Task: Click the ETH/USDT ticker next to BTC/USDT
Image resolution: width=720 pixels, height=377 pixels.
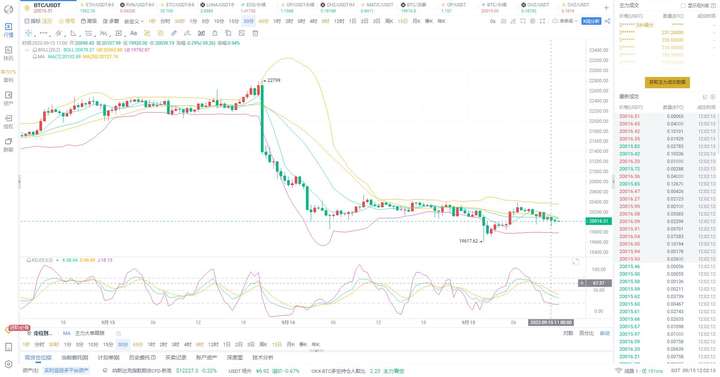Action: (97, 7)
